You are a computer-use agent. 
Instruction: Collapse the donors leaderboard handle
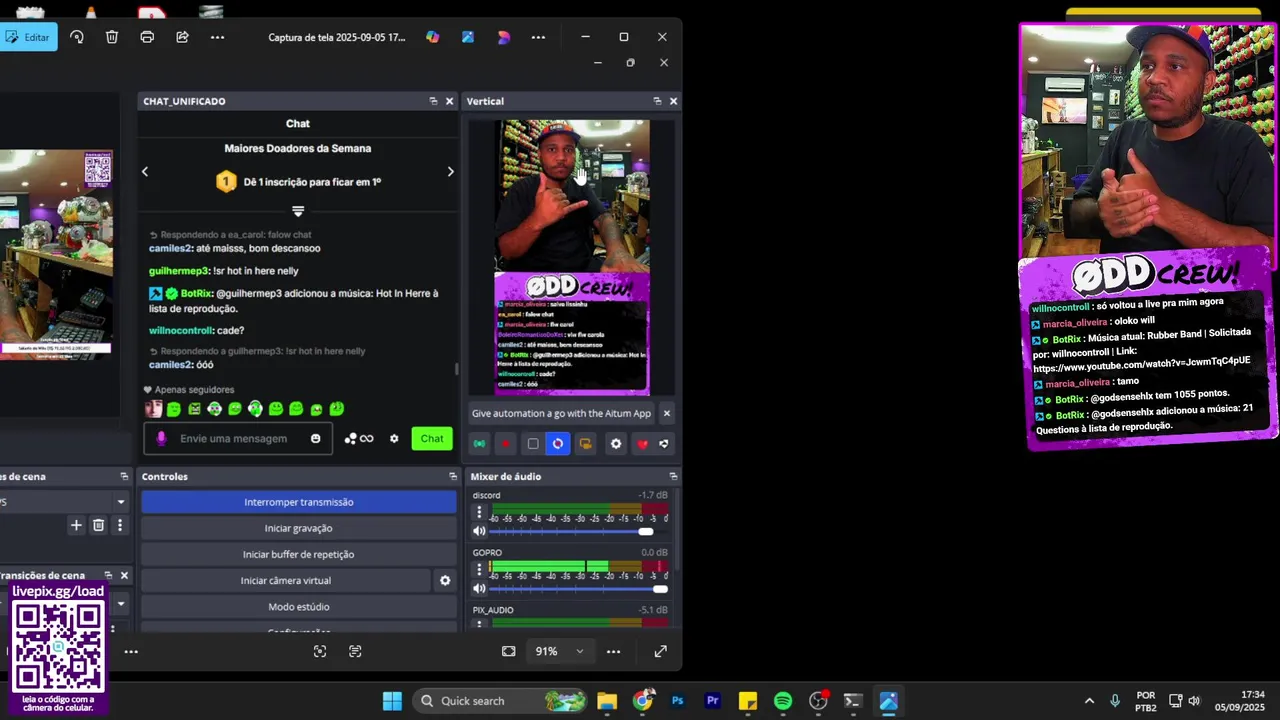tap(298, 211)
